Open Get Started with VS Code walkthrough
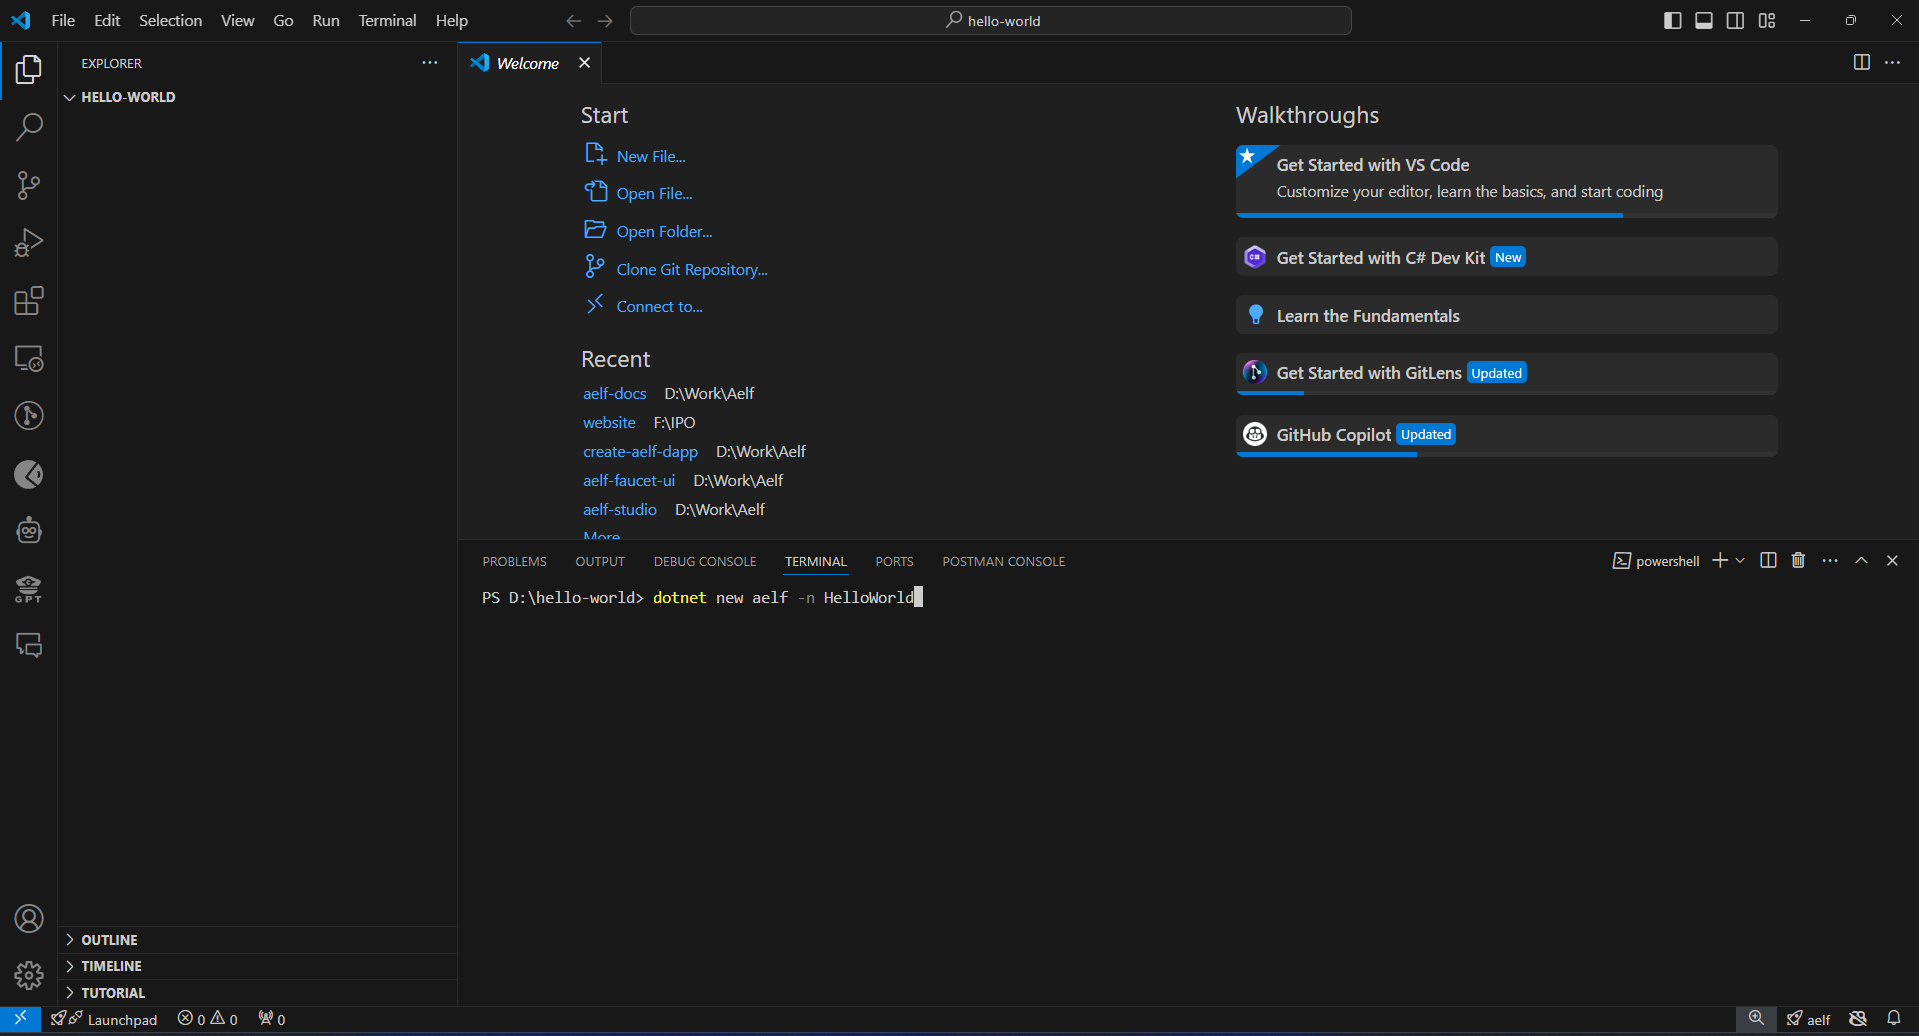 point(1507,180)
